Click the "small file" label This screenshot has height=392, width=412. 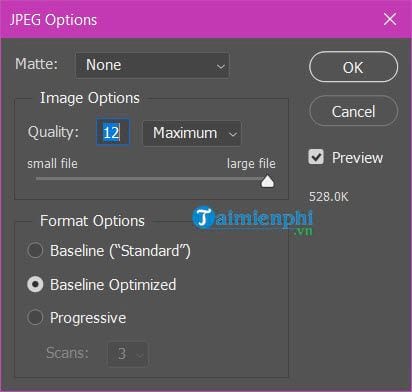[52, 163]
